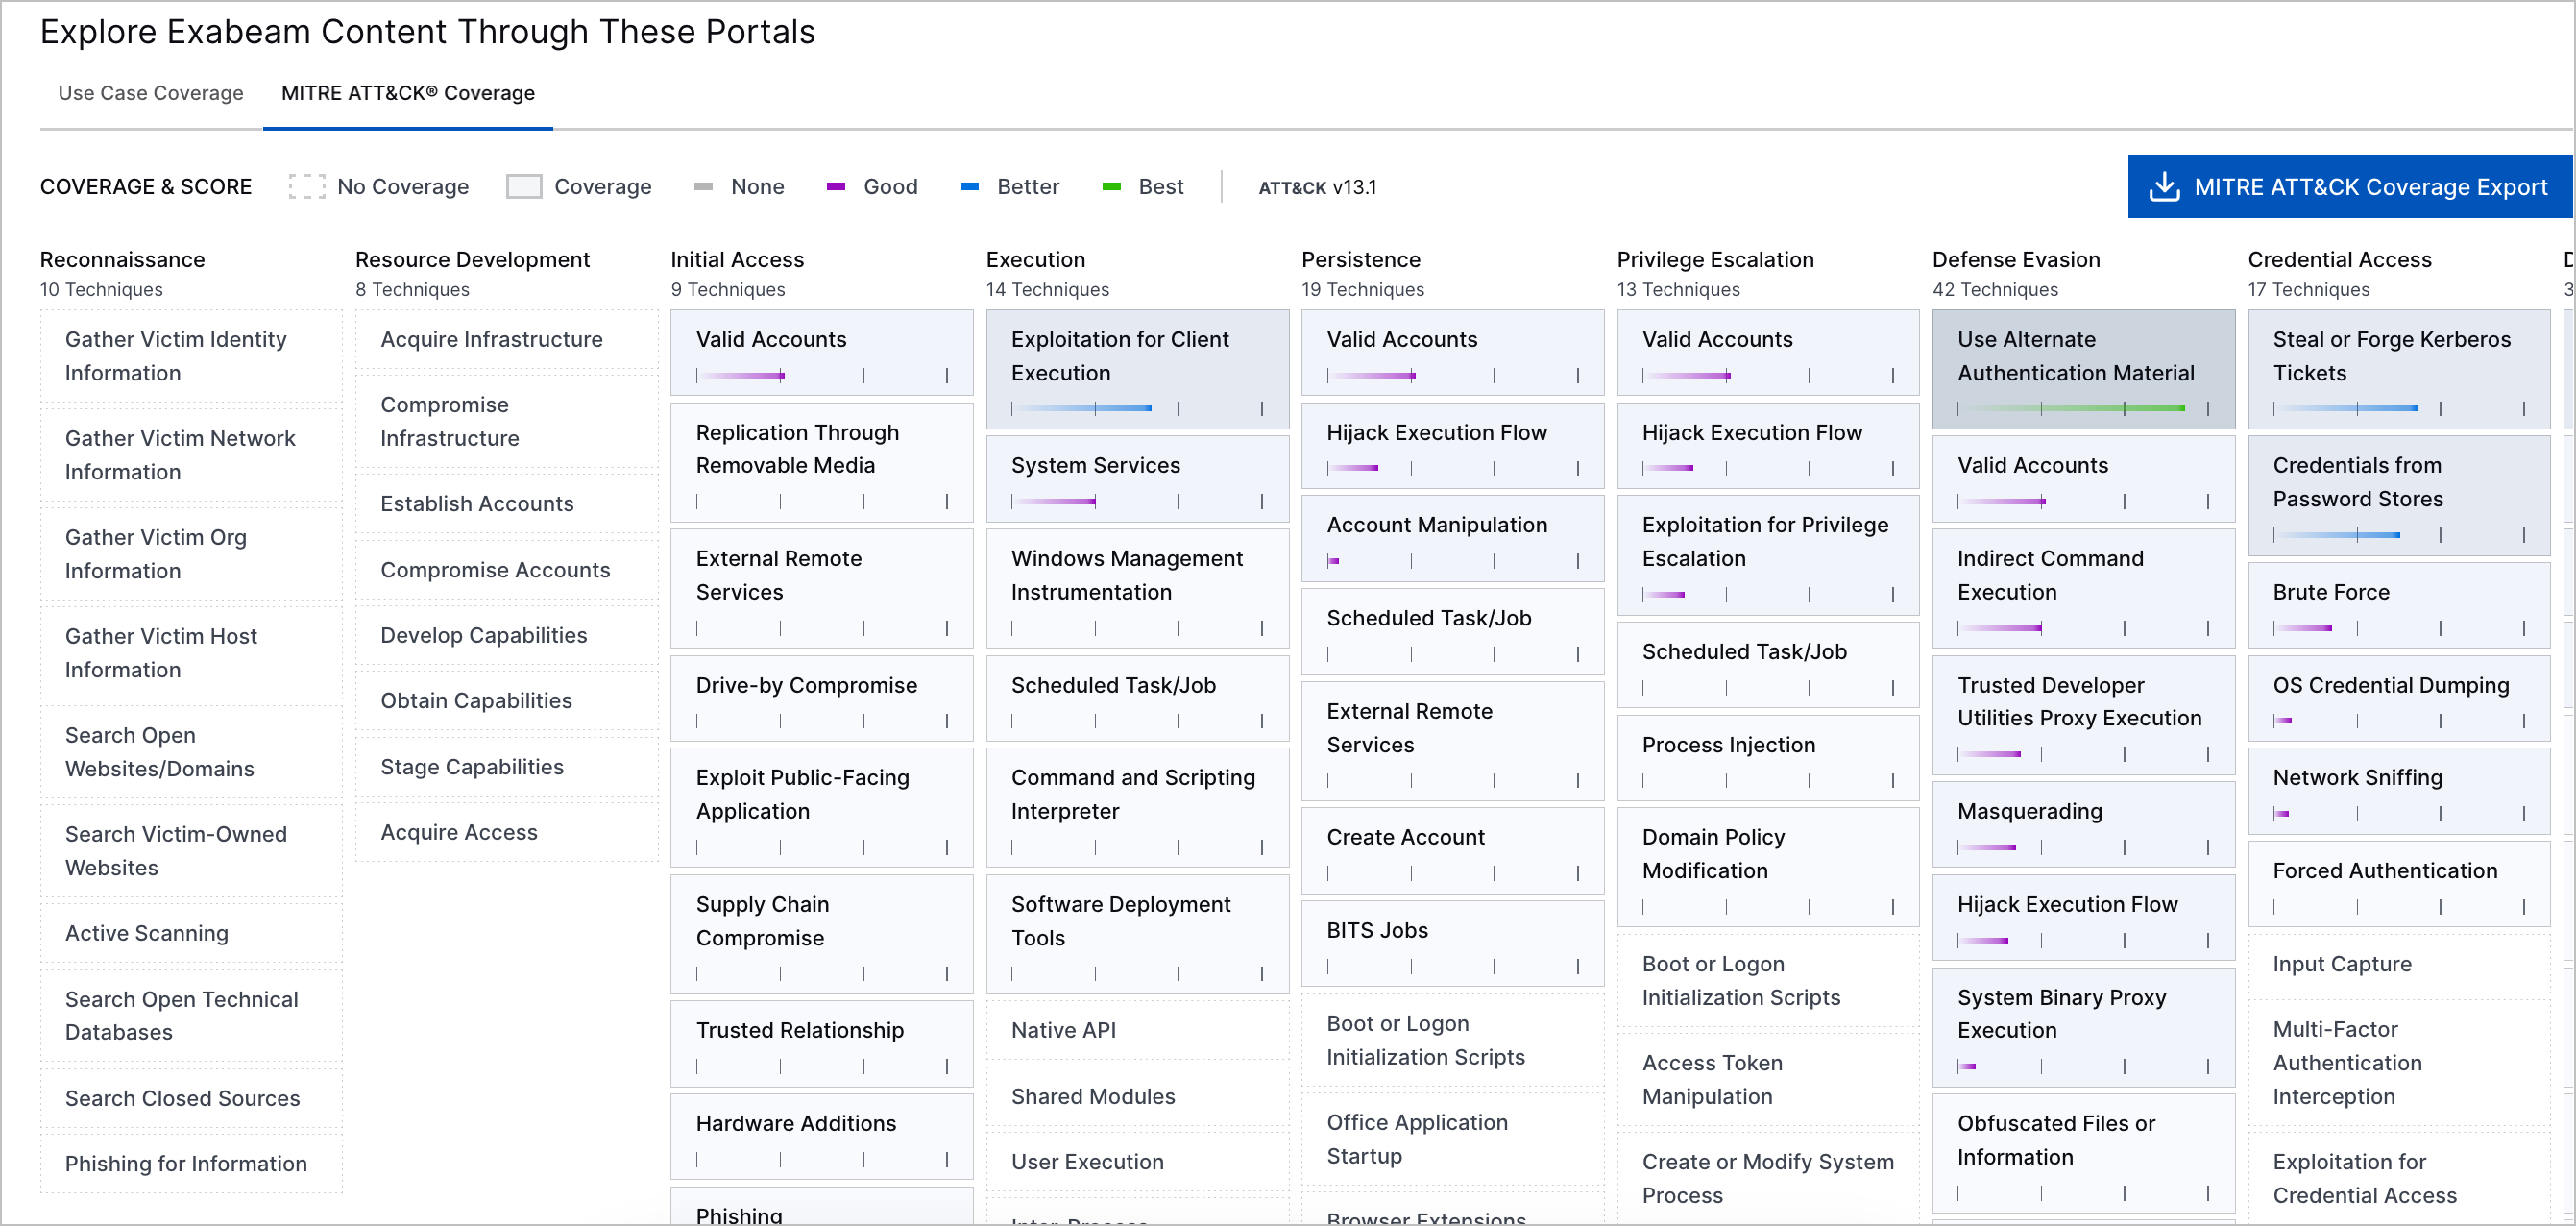Open Compromise Accounts technique

click(507, 570)
